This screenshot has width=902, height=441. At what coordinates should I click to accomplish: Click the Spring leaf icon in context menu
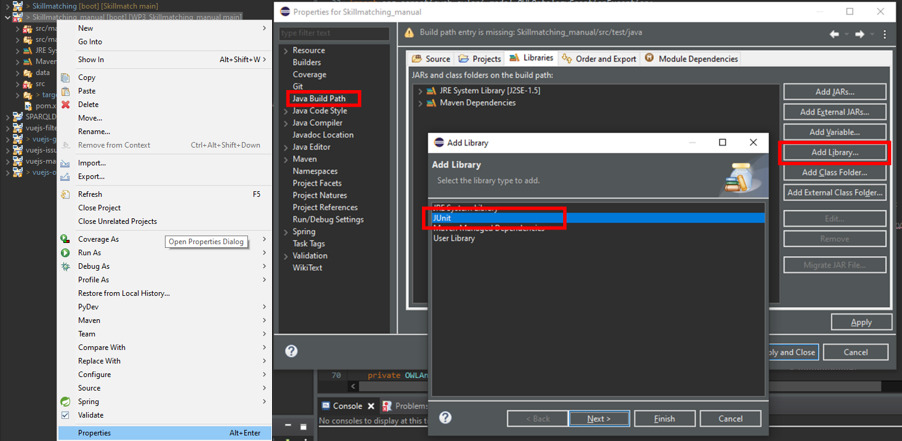pos(66,401)
